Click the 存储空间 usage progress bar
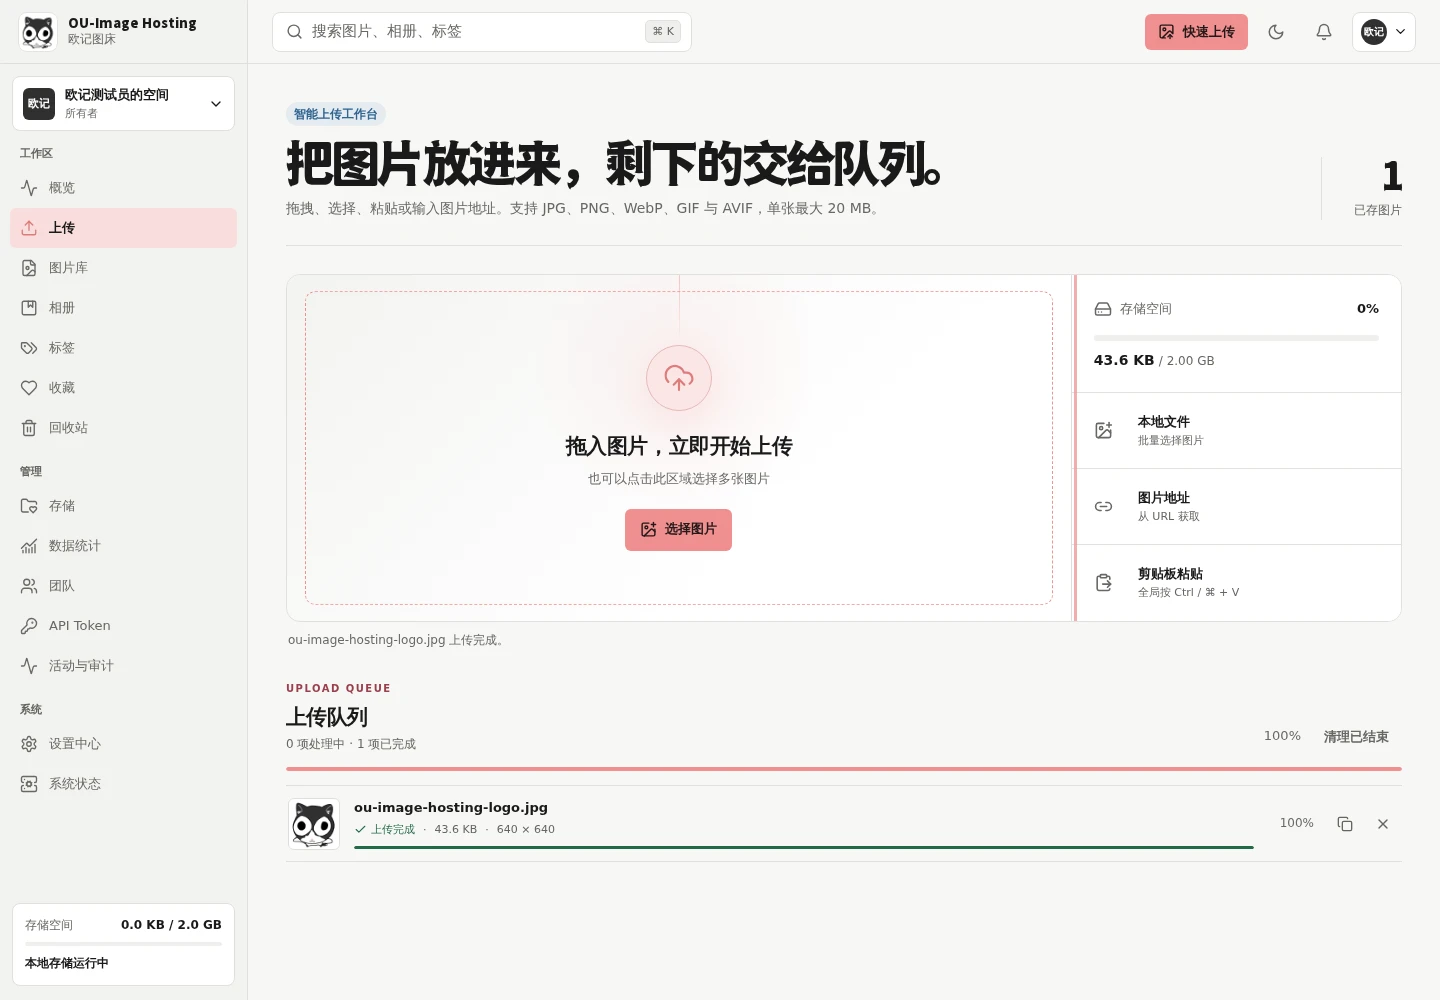Image resolution: width=1440 pixels, height=1000 pixels. click(x=1236, y=338)
